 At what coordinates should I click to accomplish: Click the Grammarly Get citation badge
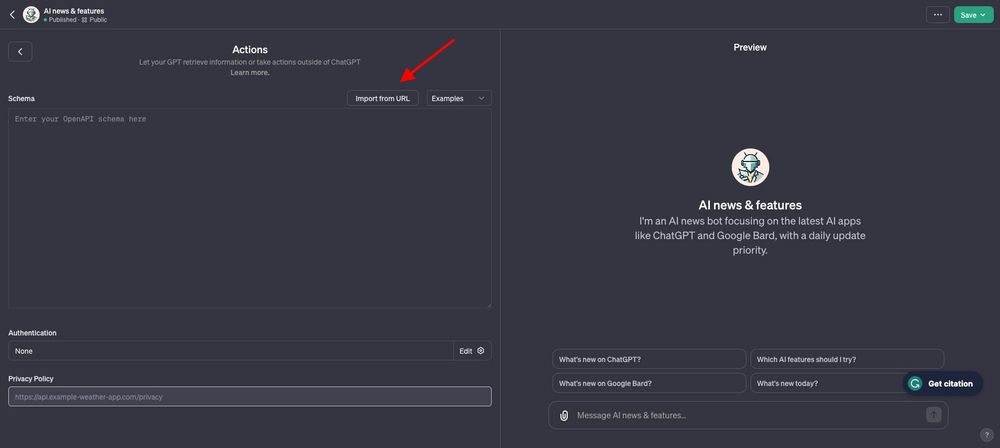pos(942,384)
